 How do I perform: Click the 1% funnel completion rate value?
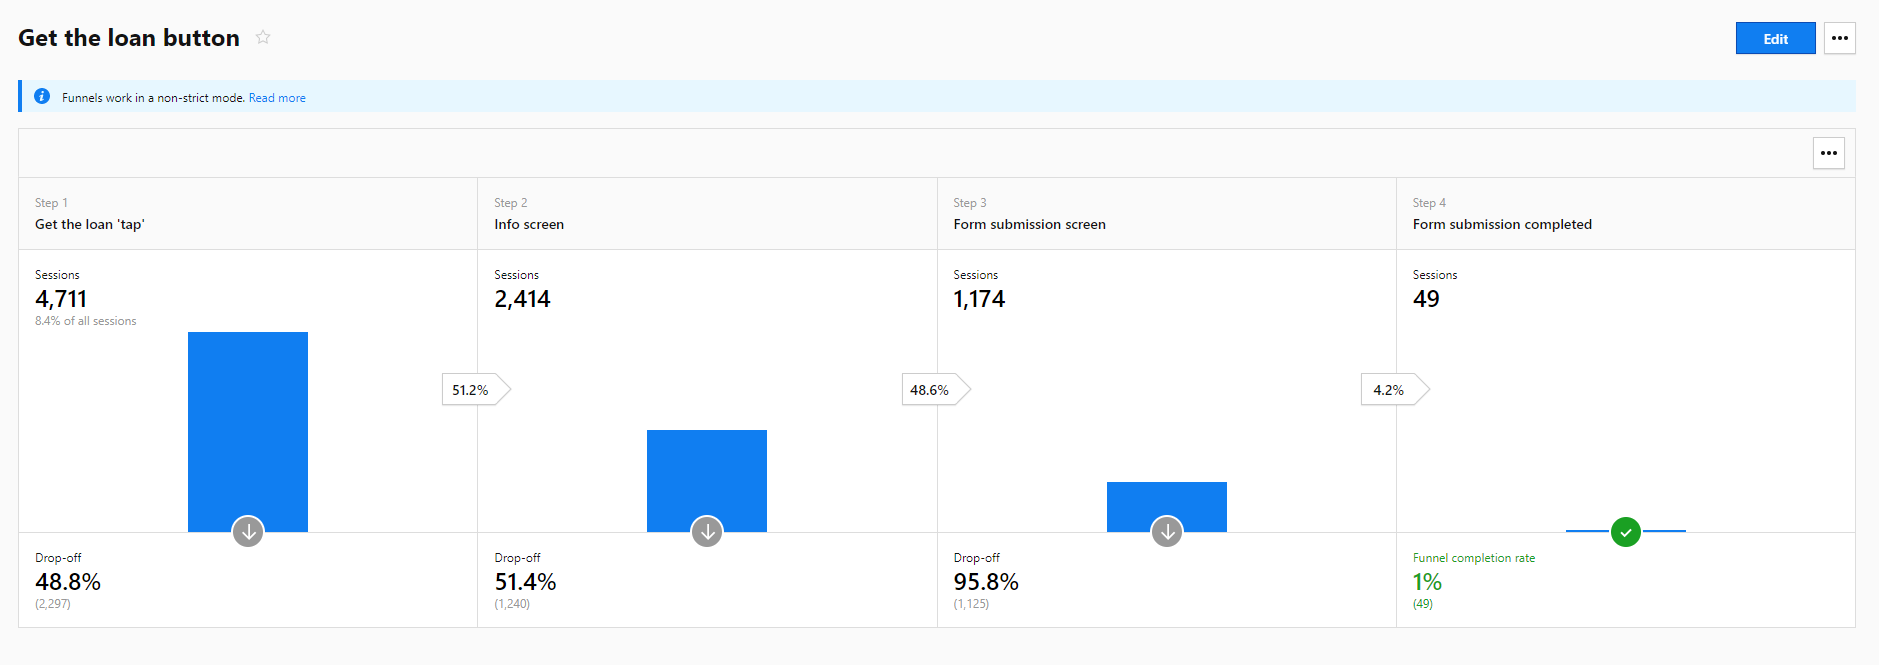1427,582
